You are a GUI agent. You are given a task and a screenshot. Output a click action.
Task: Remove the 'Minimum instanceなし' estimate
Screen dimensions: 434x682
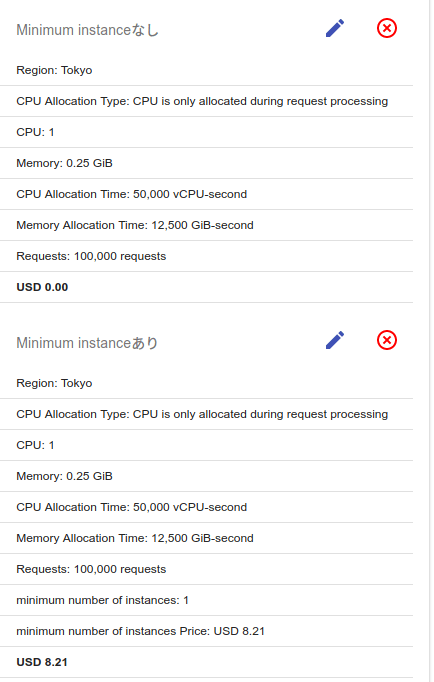pyautogui.click(x=387, y=28)
